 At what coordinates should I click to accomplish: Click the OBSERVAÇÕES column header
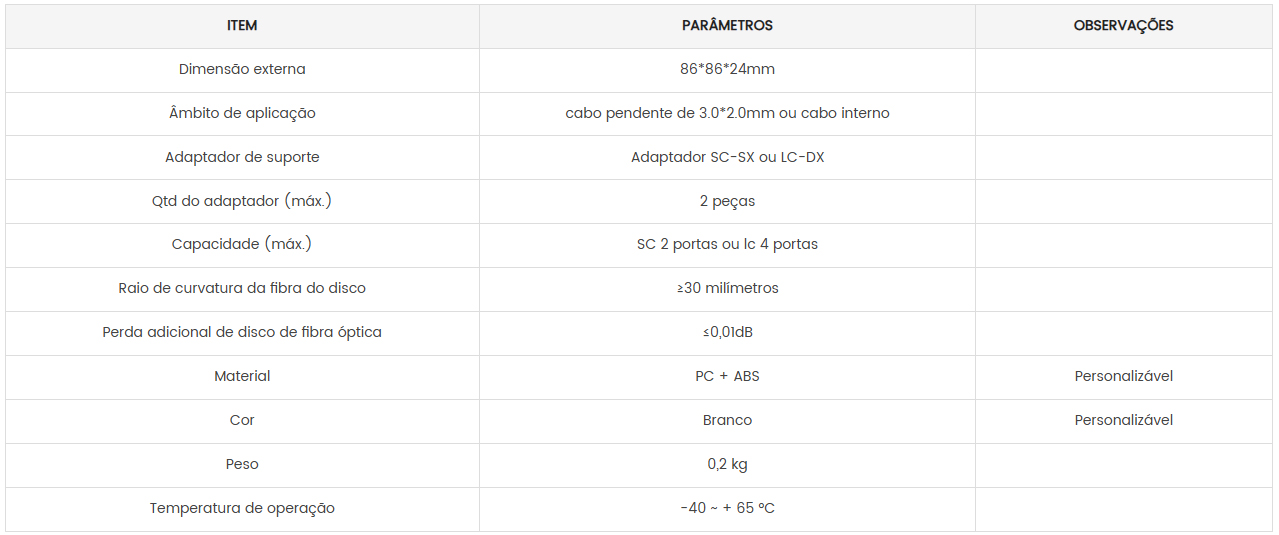(x=1124, y=26)
